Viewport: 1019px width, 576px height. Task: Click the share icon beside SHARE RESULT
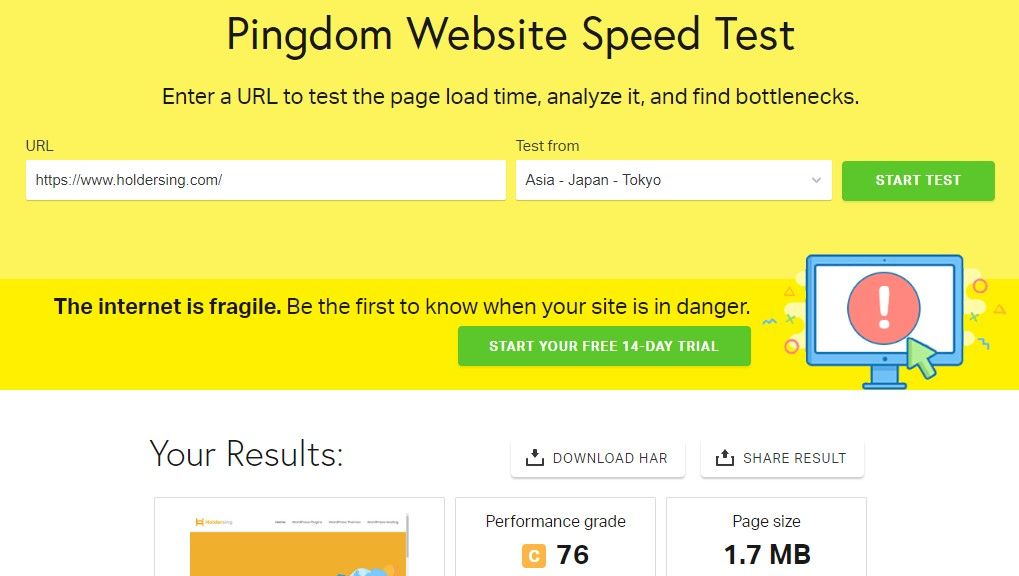pyautogui.click(x=725, y=458)
